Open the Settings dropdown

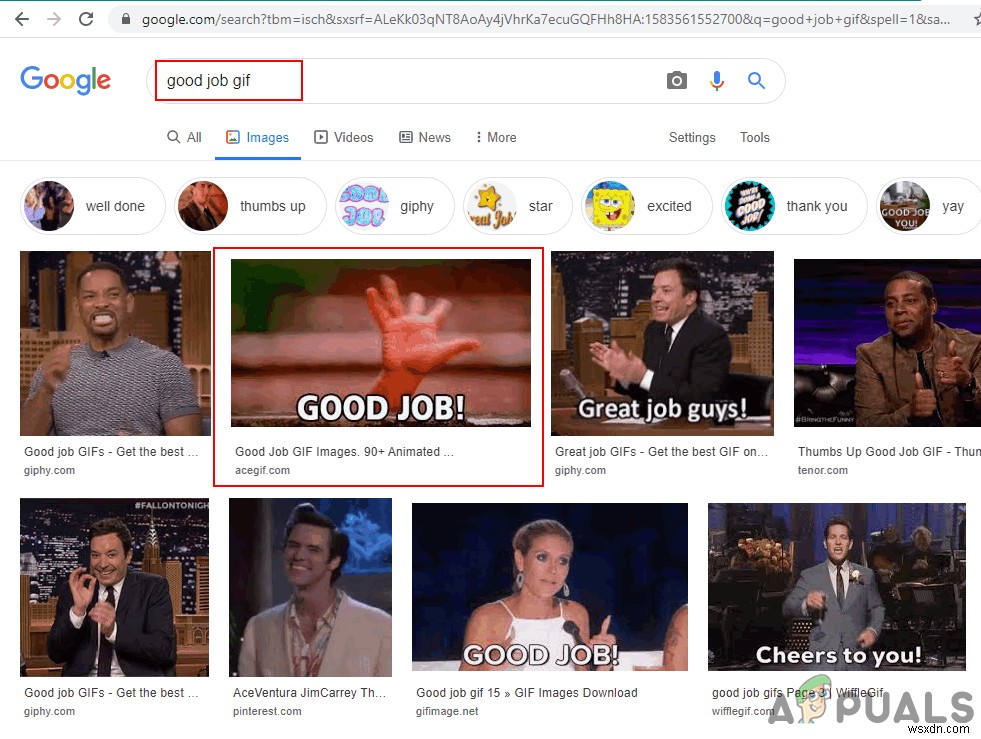pyautogui.click(x=692, y=137)
